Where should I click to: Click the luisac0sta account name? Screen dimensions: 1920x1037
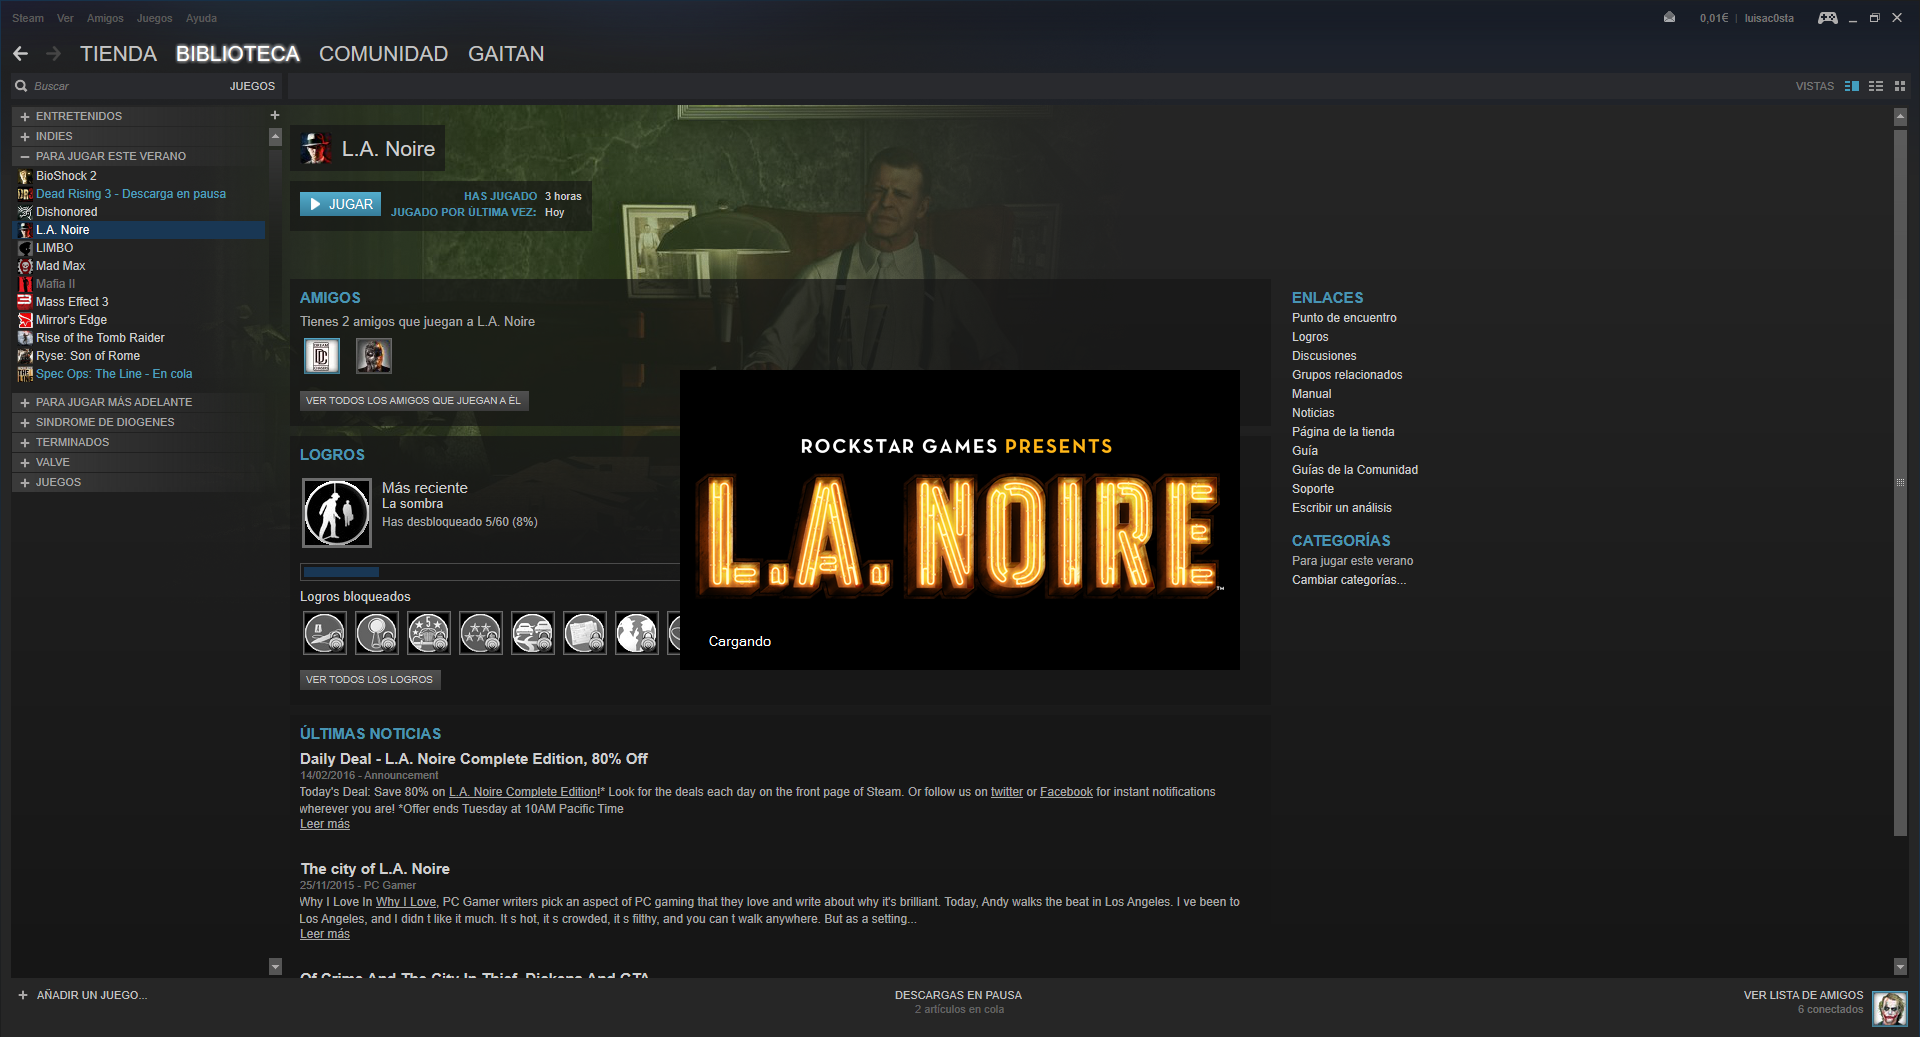pos(1769,18)
